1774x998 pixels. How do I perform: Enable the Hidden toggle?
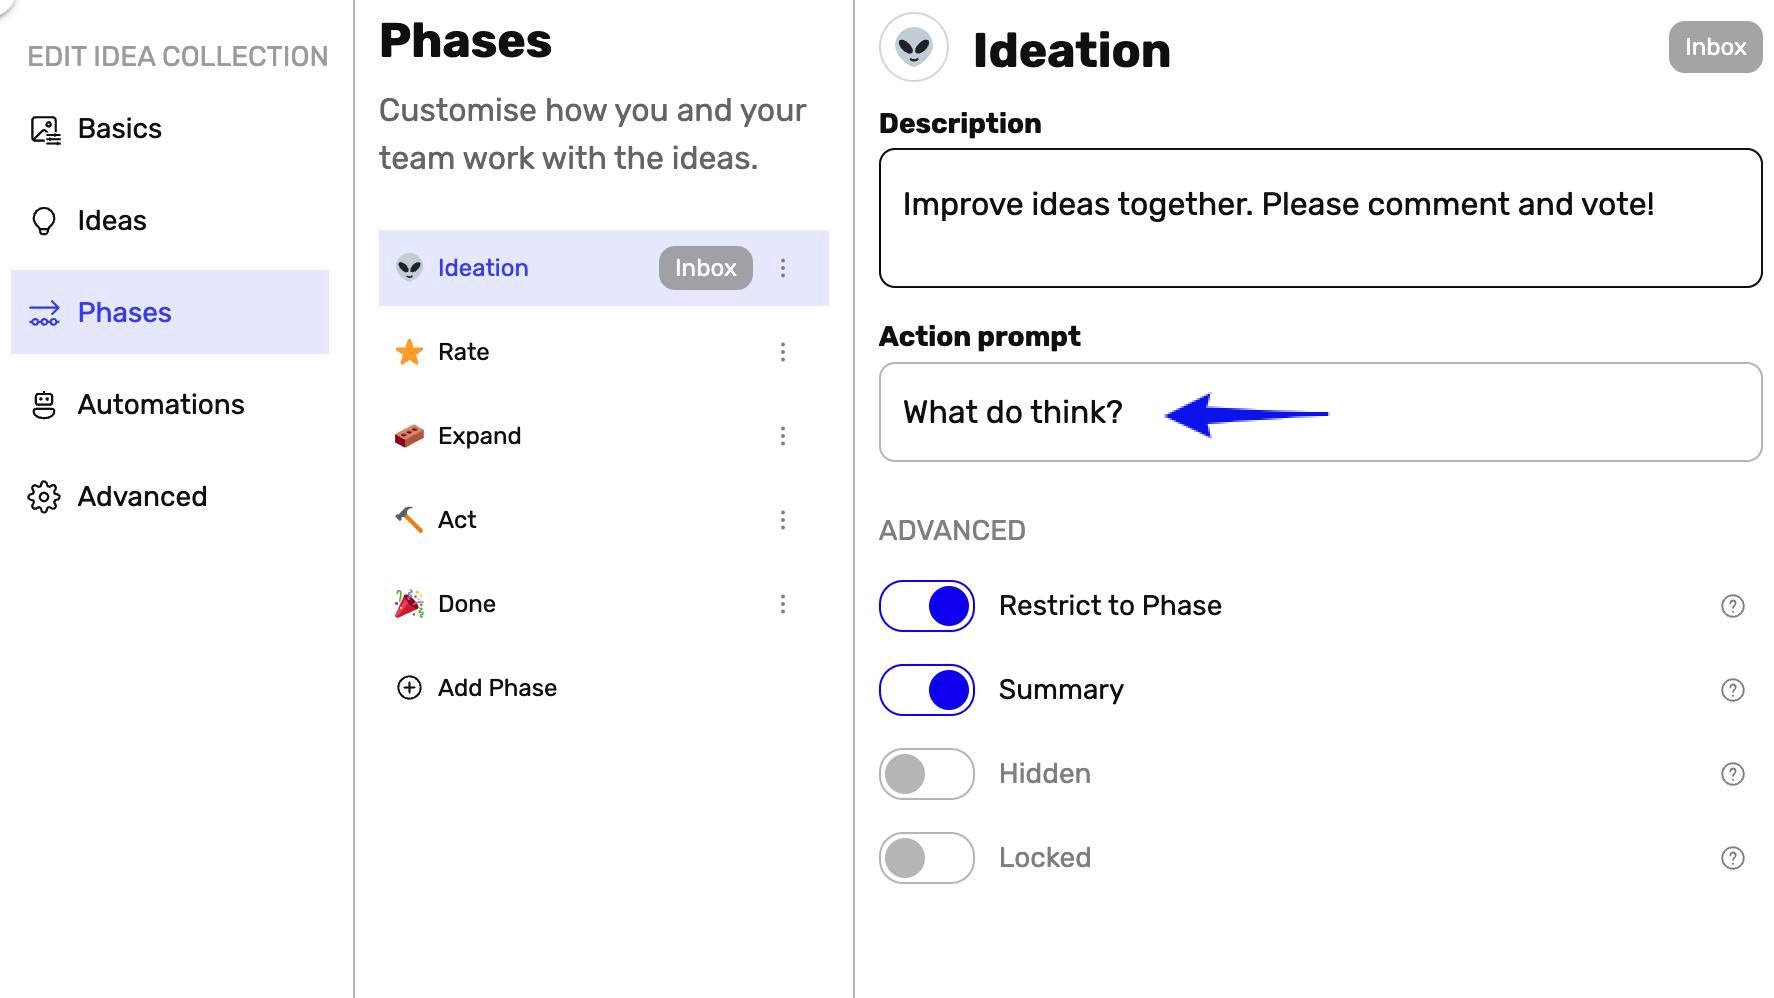tap(926, 773)
